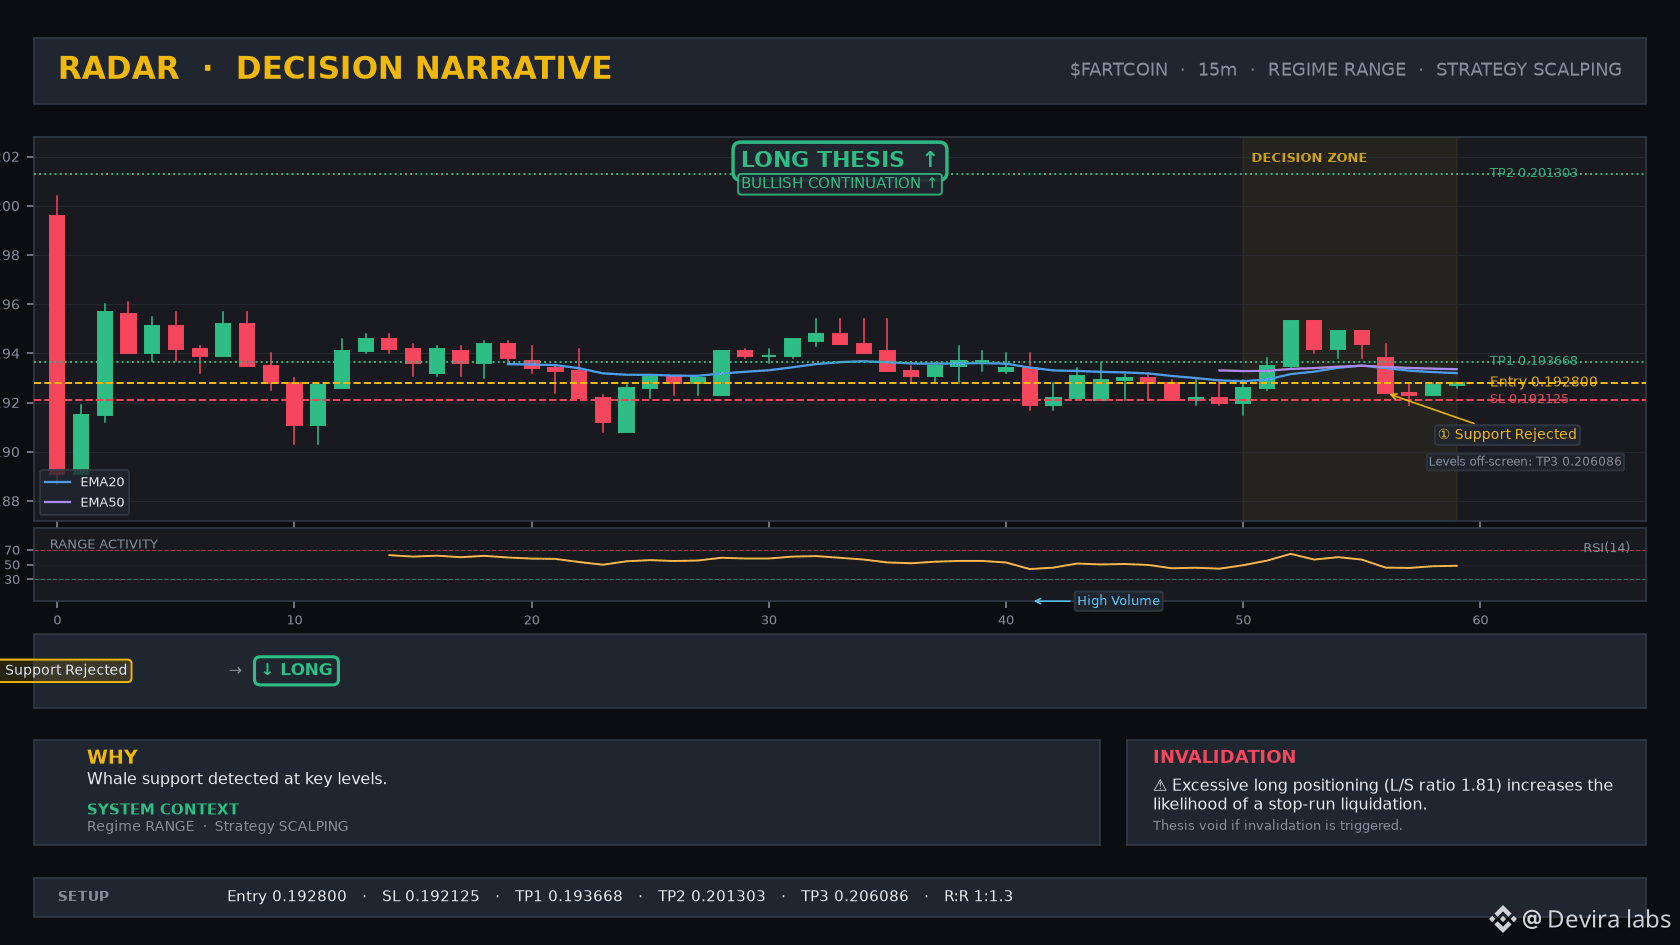Click the $FARTCOIN ticker in header

(1118, 70)
